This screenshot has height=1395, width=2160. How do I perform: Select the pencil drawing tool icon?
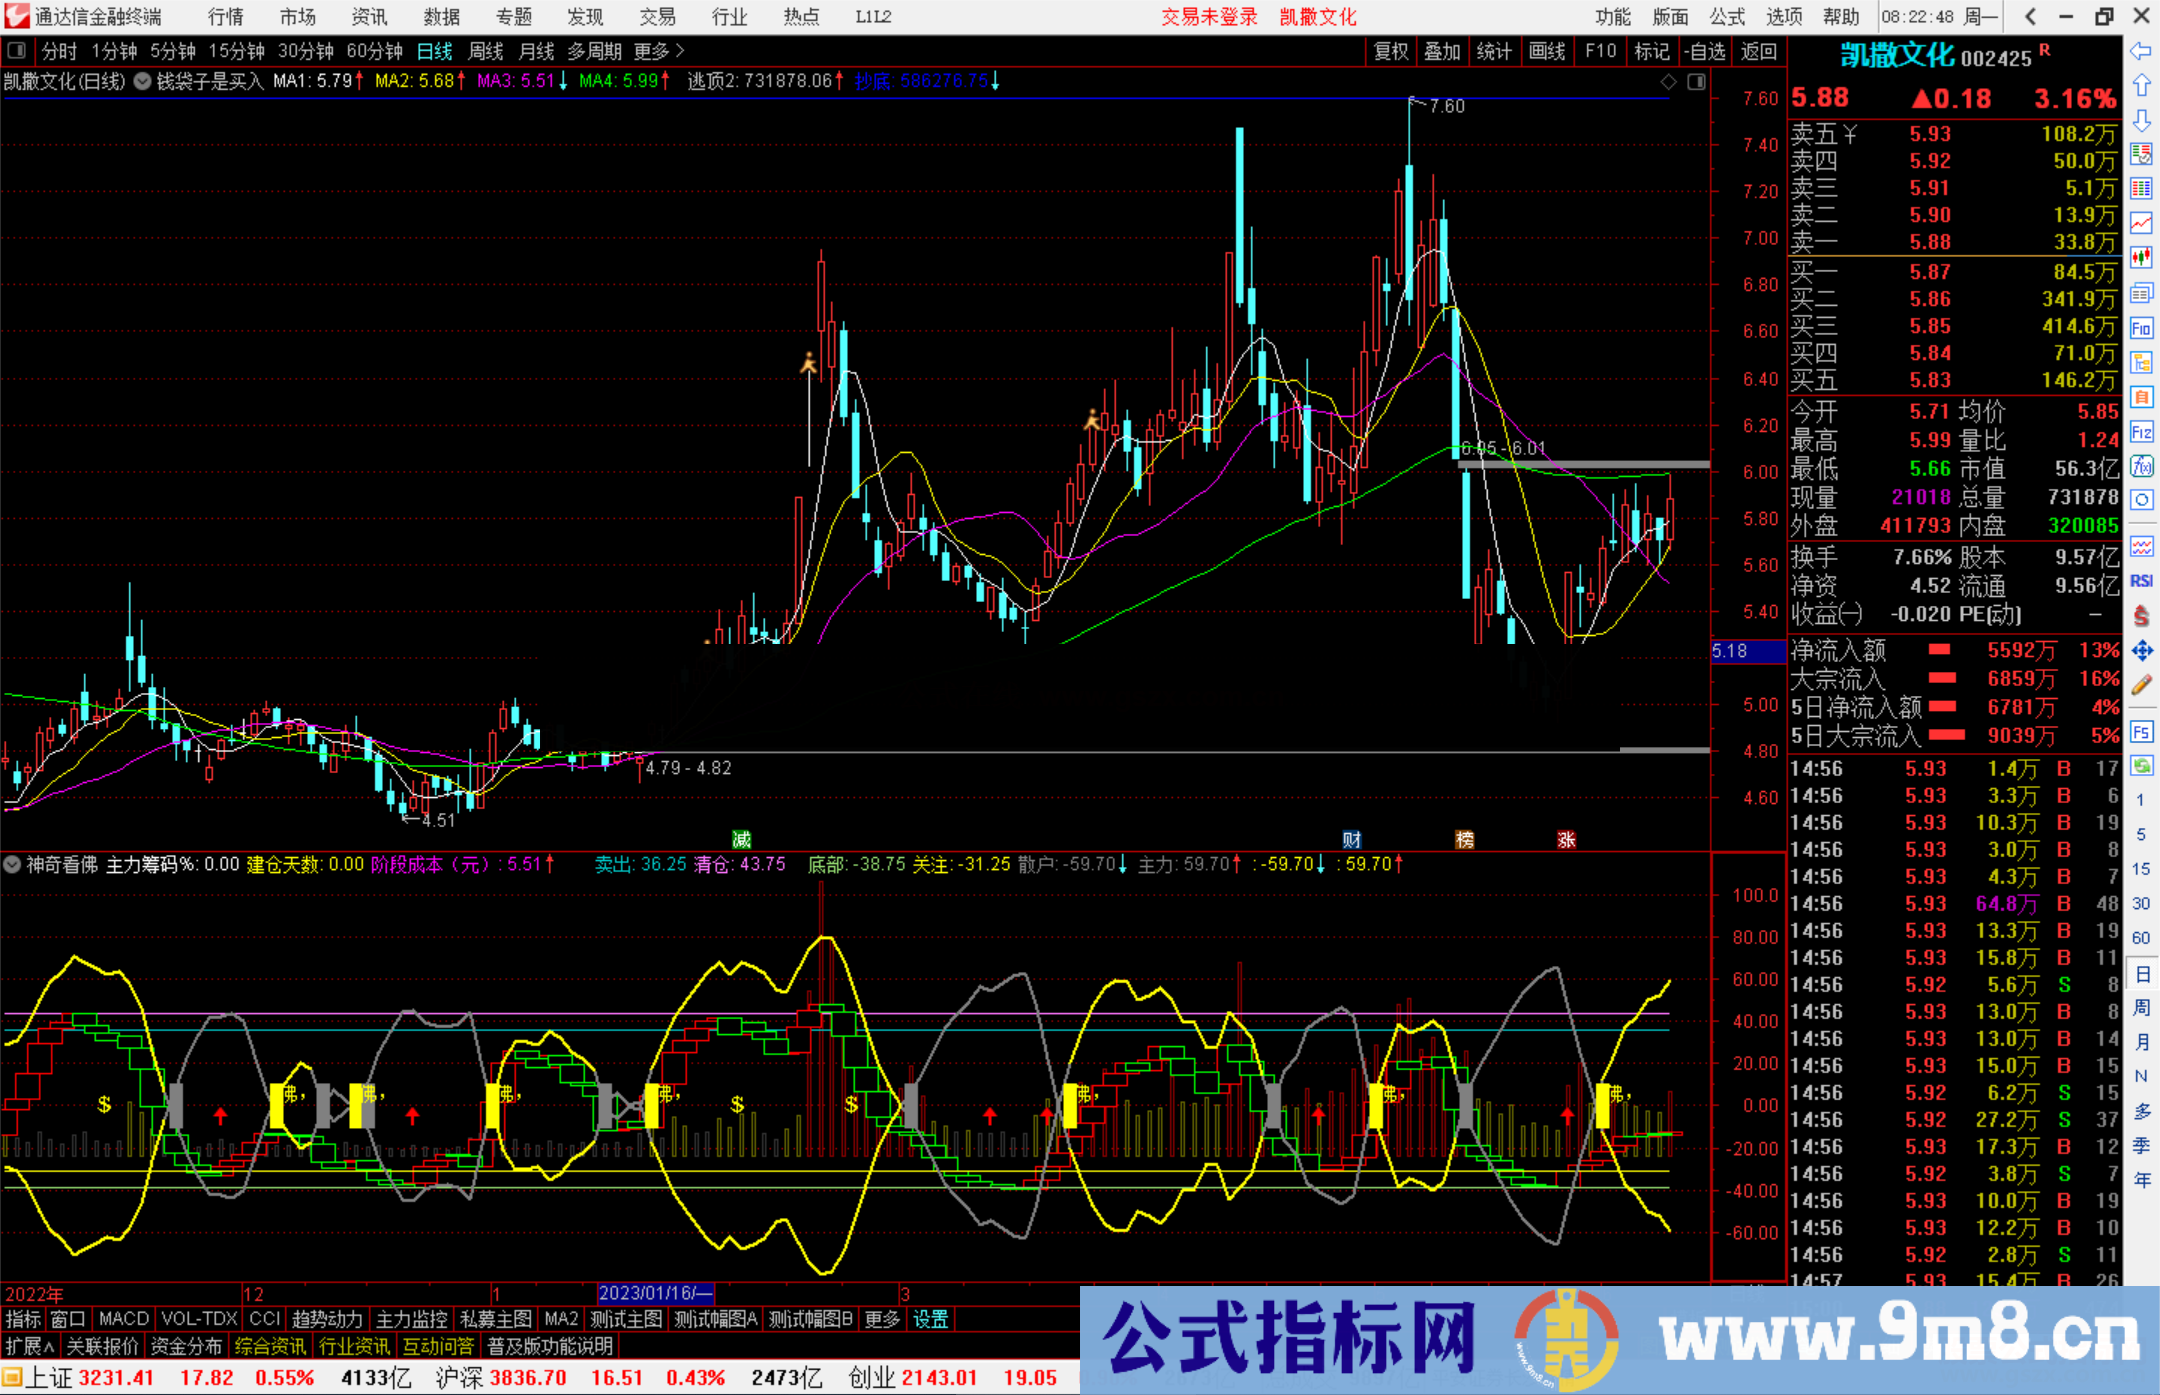2142,684
